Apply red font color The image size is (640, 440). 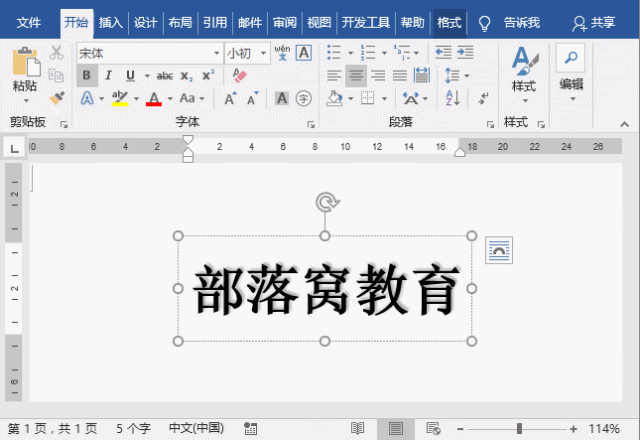pyautogui.click(x=154, y=98)
